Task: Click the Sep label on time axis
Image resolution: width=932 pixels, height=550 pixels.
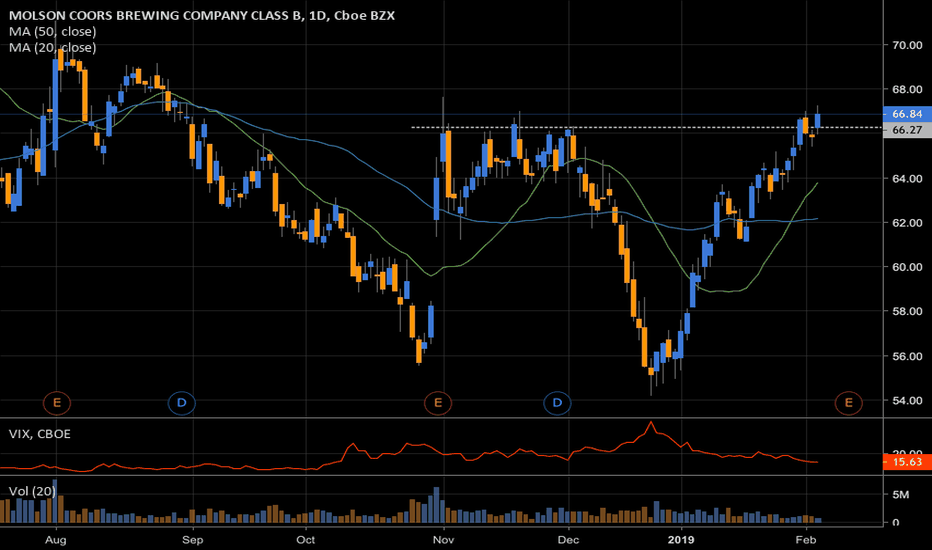Action: (193, 540)
